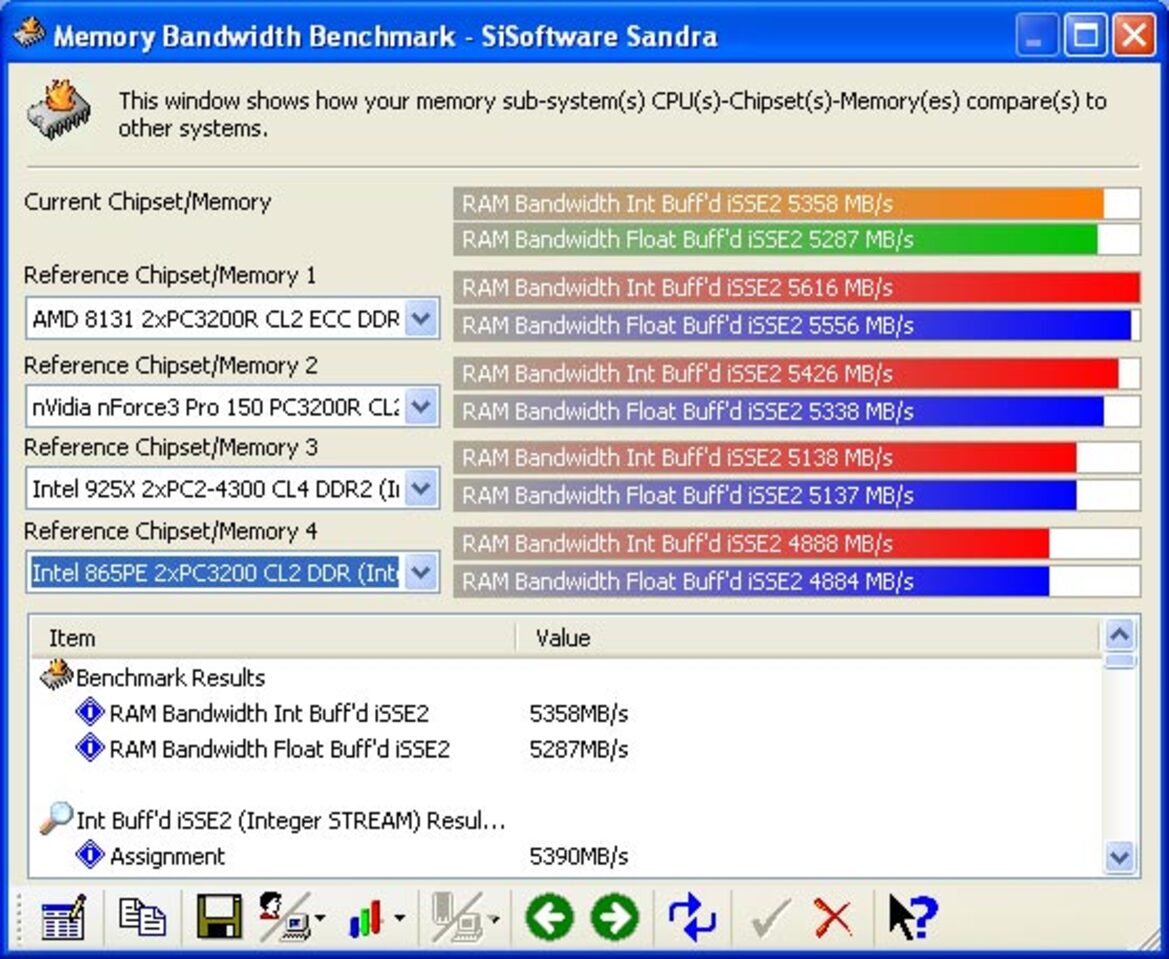Click the orange current Int 5358 MB/s bar
This screenshot has width=1169, height=959.
point(797,204)
